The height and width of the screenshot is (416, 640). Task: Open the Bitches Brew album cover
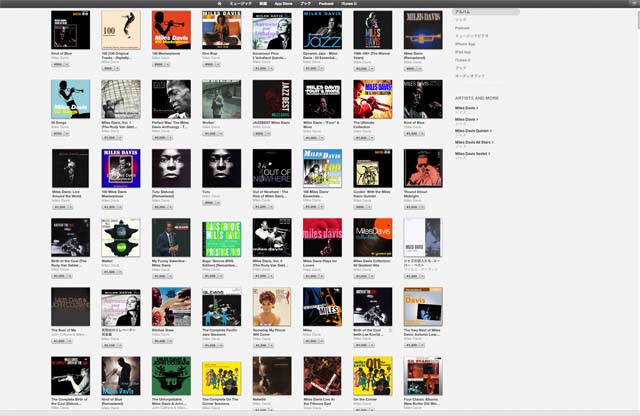pyautogui.click(x=171, y=307)
